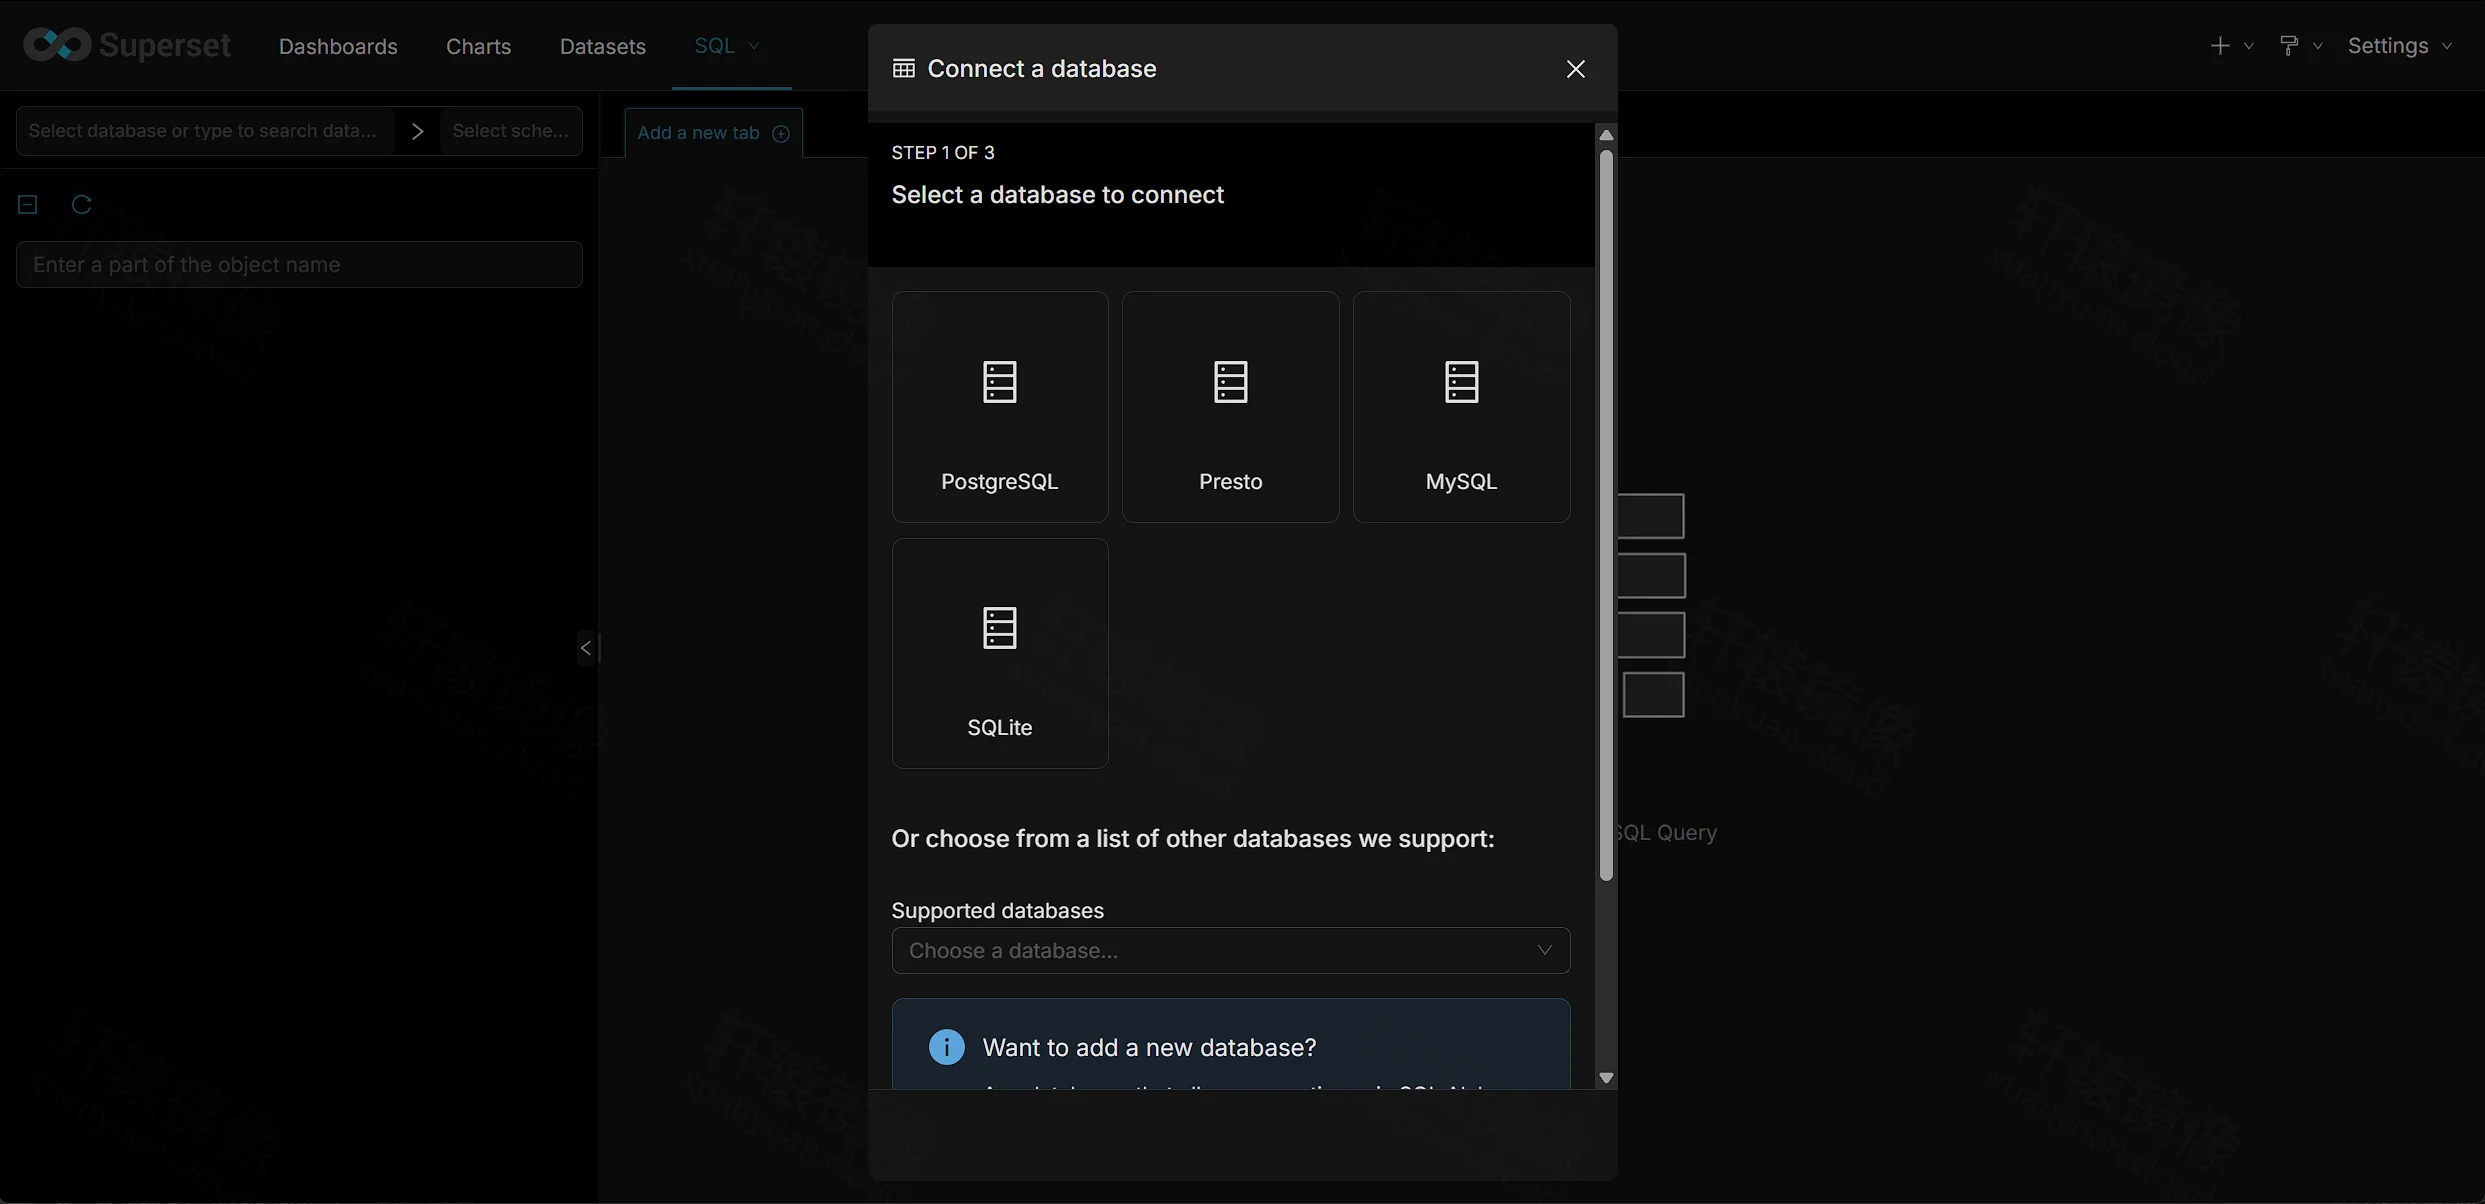
Task: Click the dialog scrollbar down arrow
Action: point(1606,1078)
